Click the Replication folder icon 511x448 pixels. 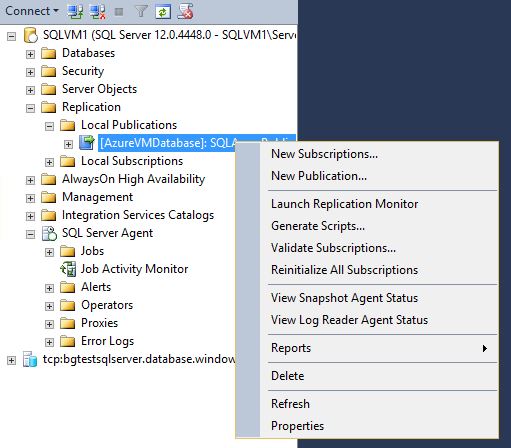pyautogui.click(x=49, y=107)
